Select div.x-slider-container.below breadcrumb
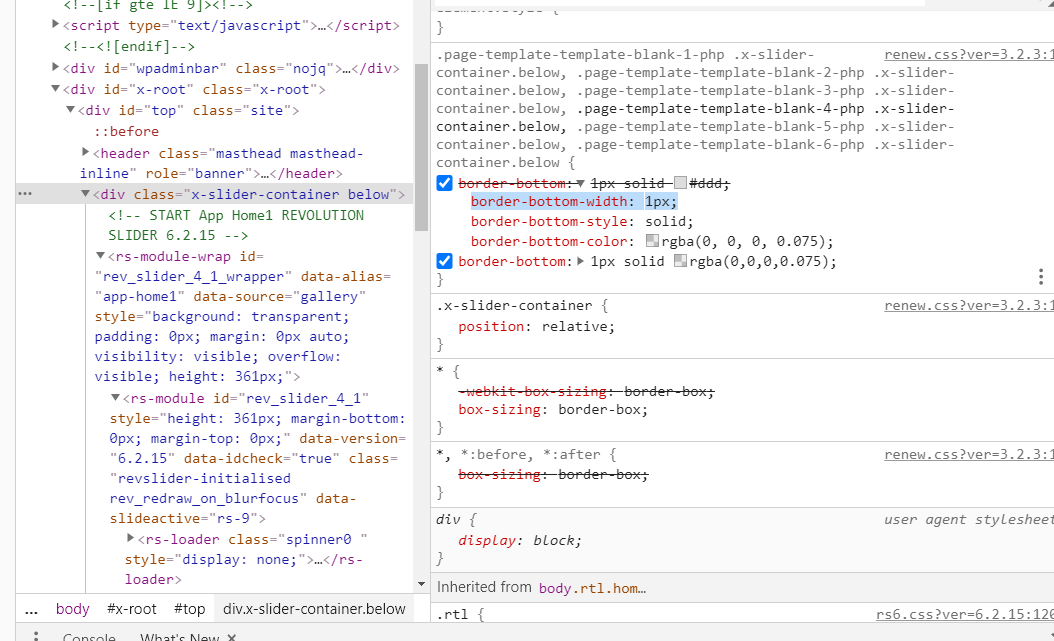The image size is (1054, 641). 315,609
